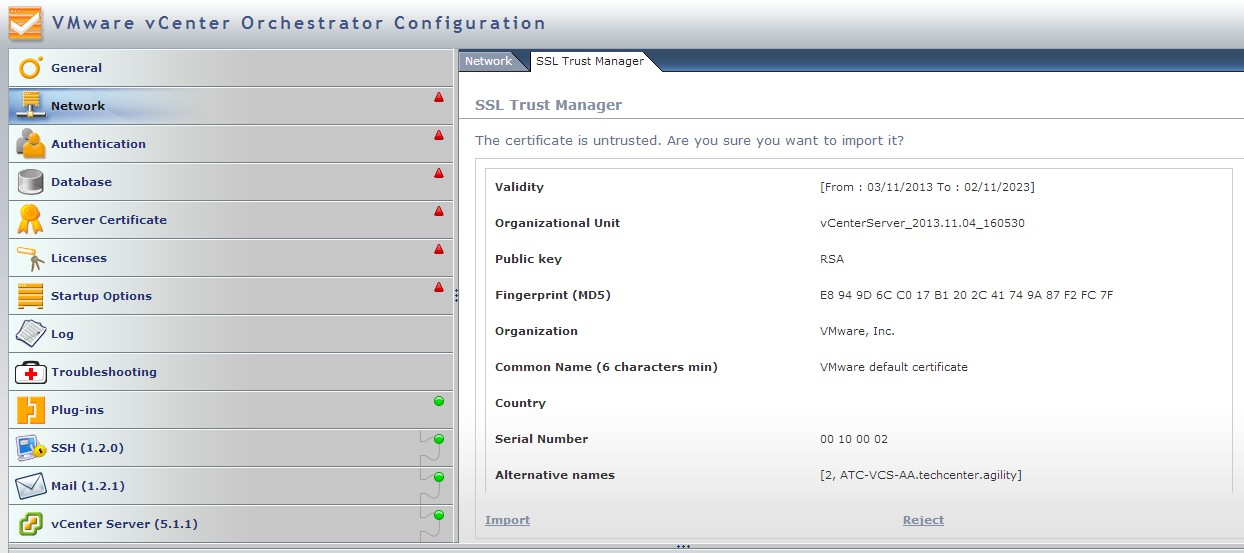Click the VMware Orchestrator logo icon

coord(26,23)
